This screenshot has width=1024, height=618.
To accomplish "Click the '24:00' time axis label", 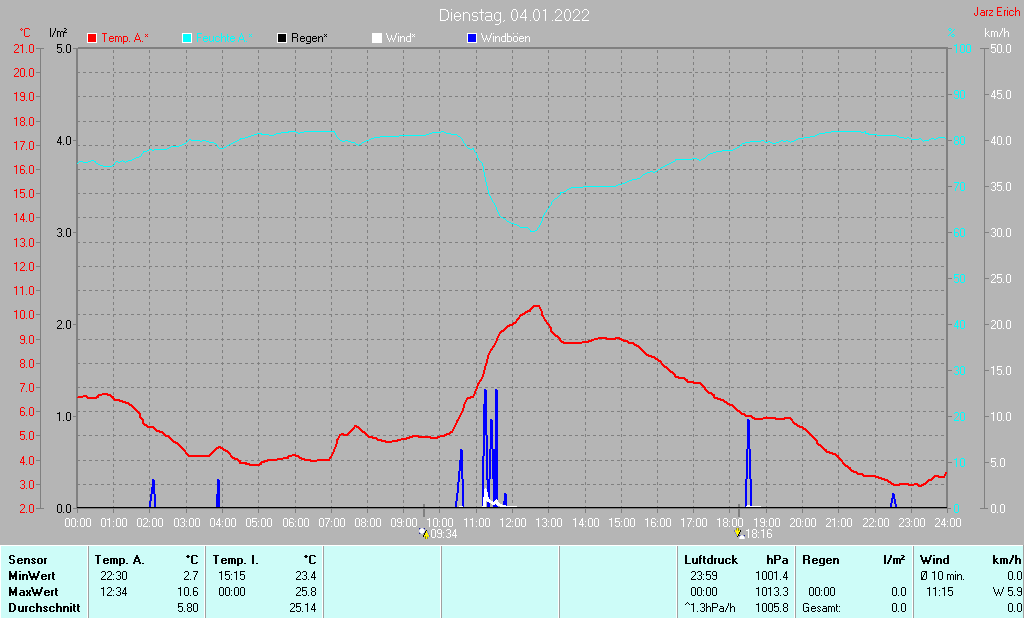I will (x=948, y=523).
